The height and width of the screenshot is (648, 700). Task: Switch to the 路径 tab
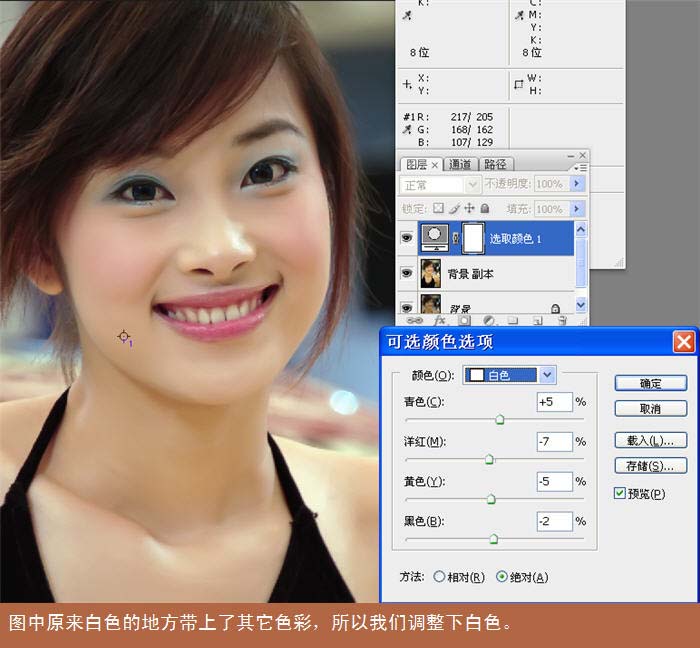495,165
